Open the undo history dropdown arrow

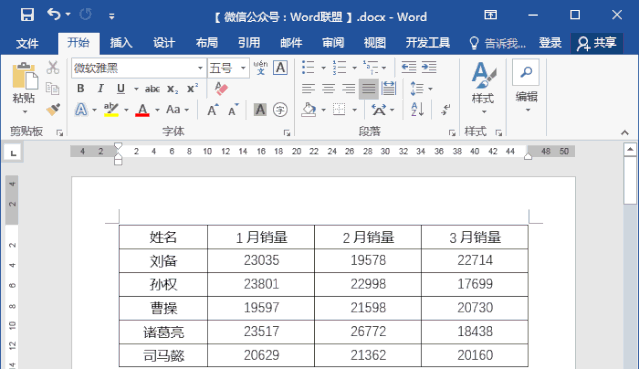68,15
